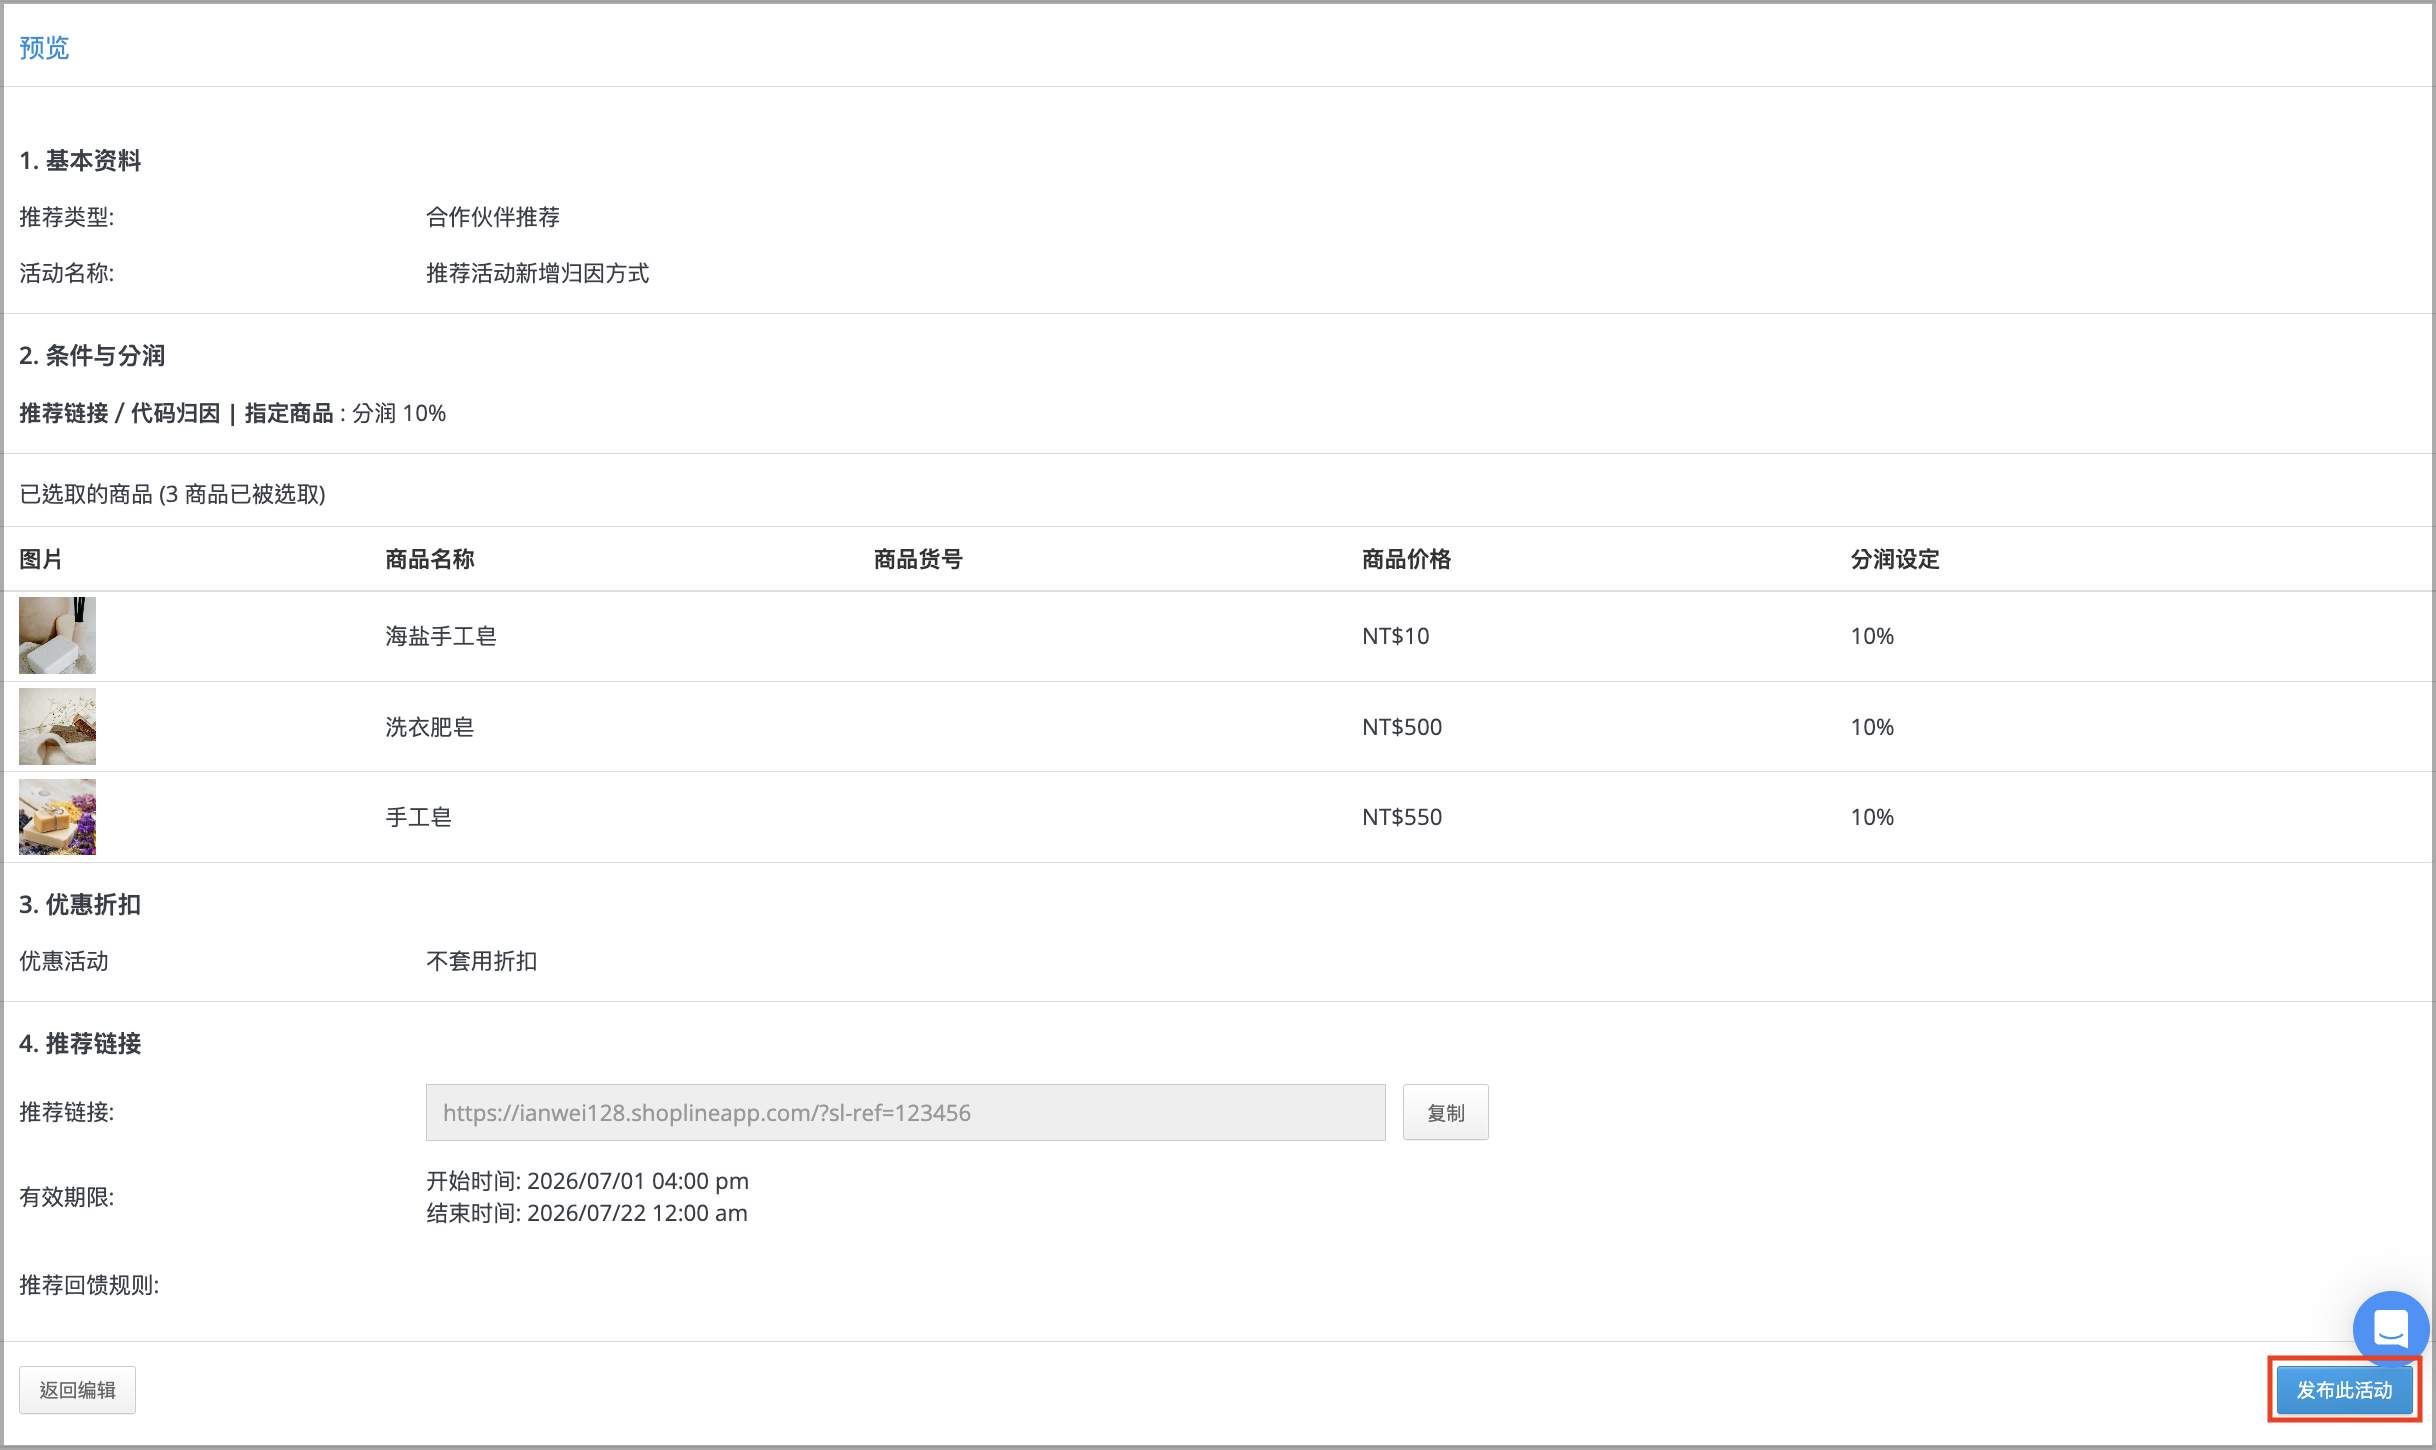Click the 预览 header title
This screenshot has height=1450, width=2436.
tap(44, 47)
